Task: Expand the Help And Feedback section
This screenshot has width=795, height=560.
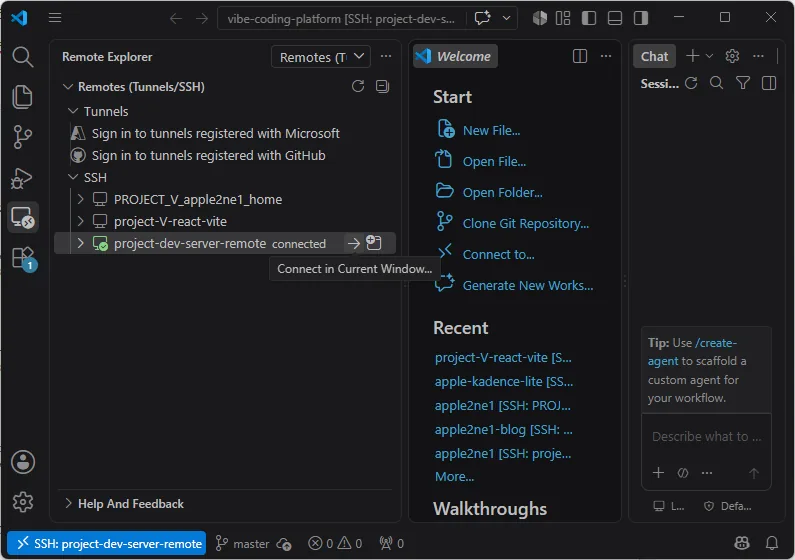Action: tap(68, 503)
